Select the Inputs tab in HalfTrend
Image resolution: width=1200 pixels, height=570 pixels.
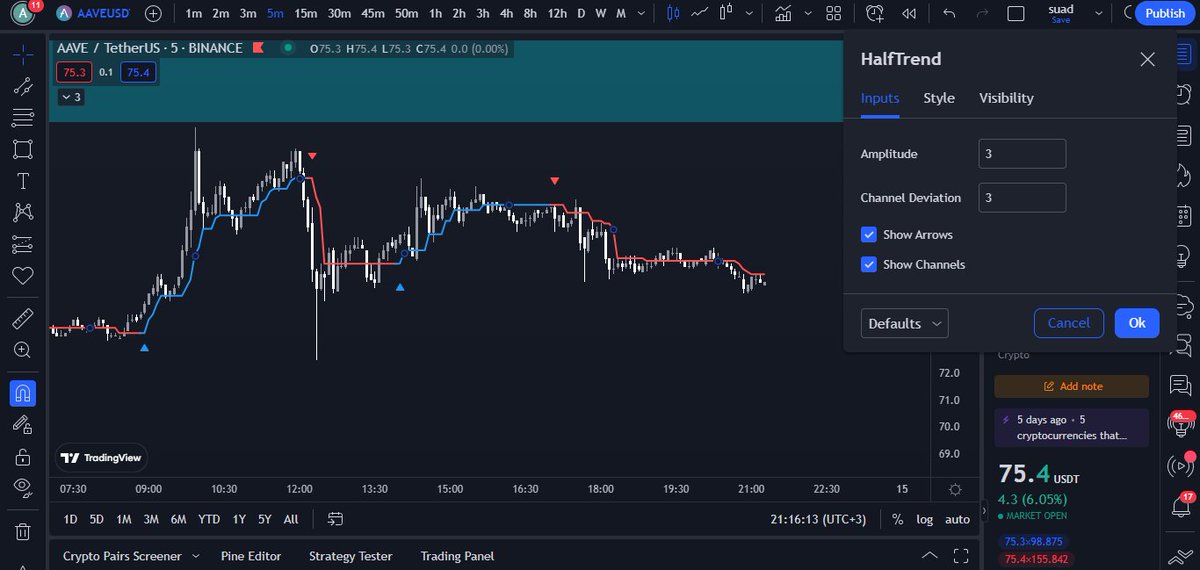pos(880,98)
